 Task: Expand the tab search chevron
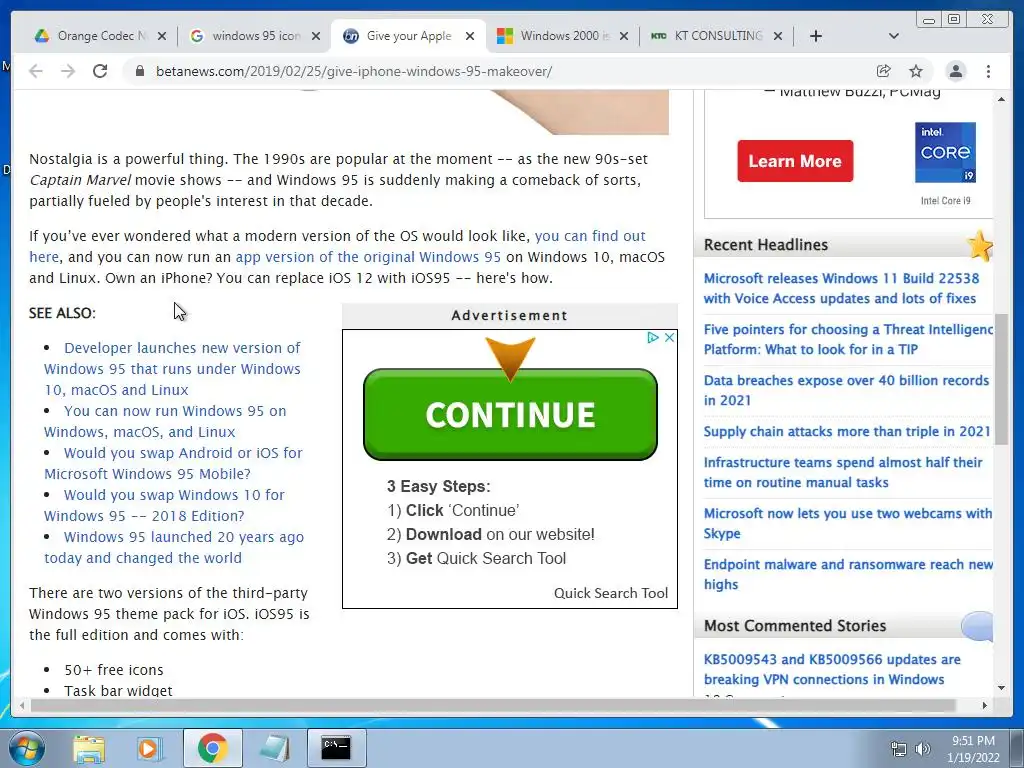tap(894, 36)
